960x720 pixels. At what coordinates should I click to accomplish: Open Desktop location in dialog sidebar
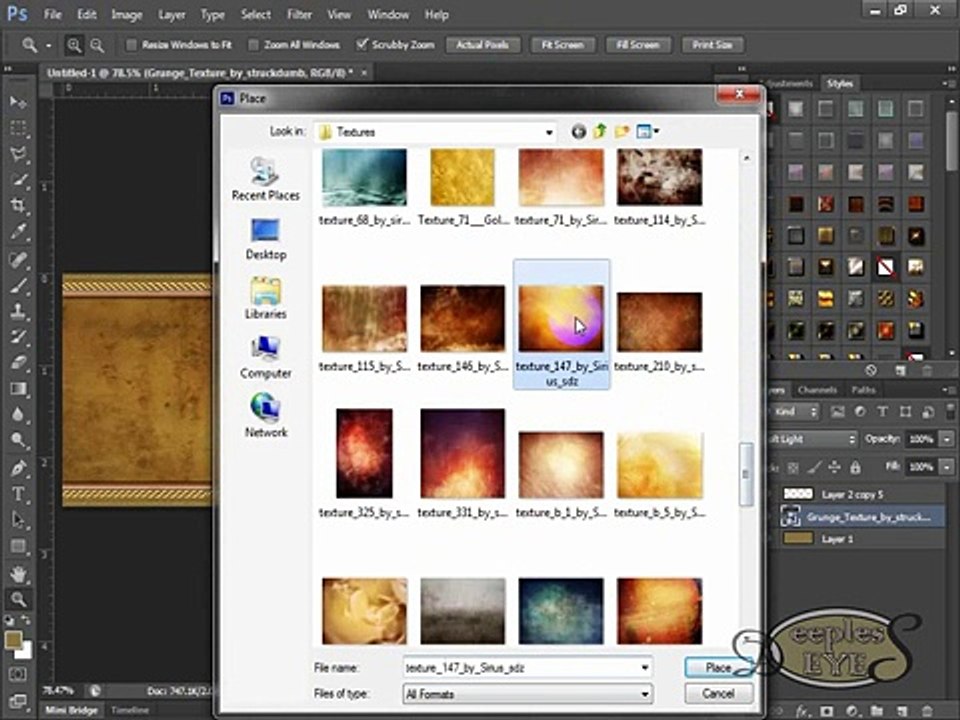[265, 239]
